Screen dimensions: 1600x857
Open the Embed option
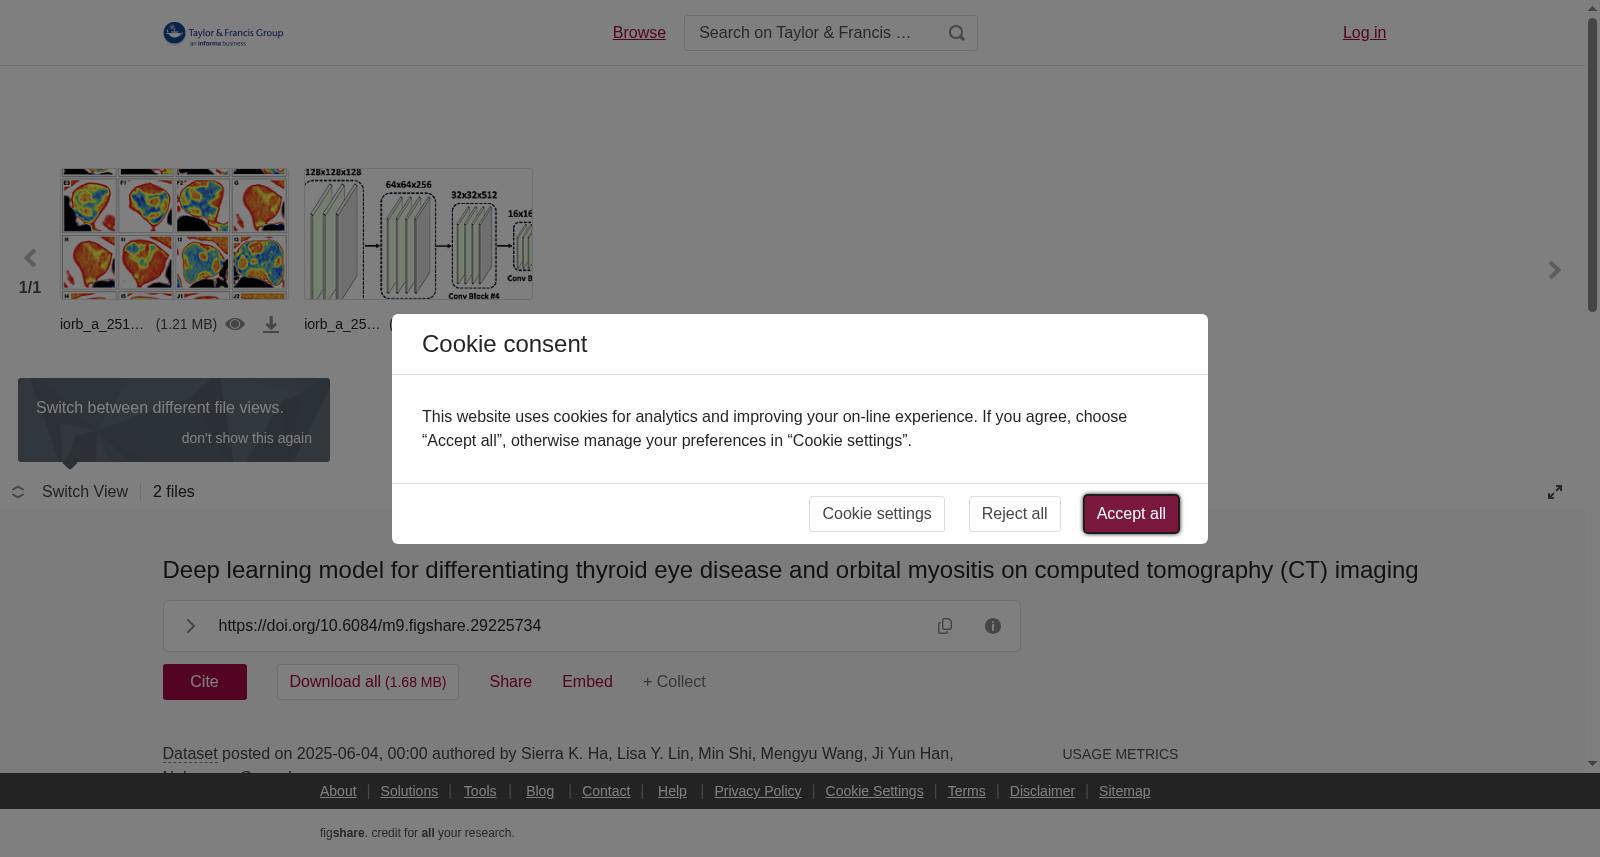tap(587, 682)
